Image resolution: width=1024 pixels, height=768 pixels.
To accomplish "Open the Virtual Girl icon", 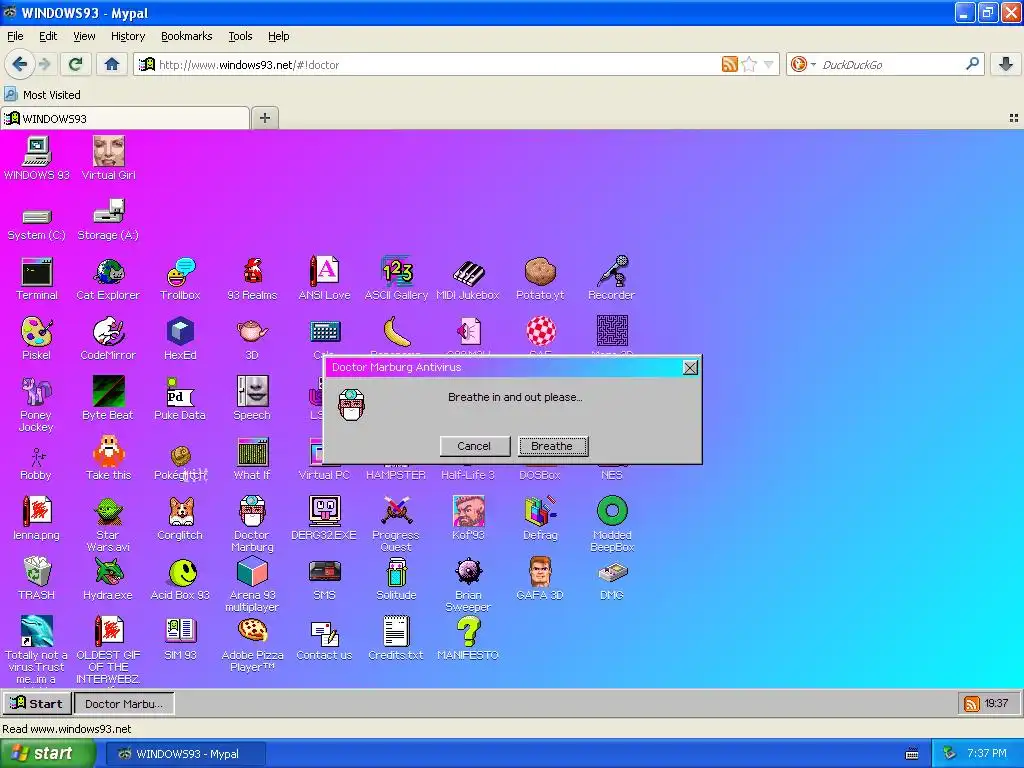I will coord(108,158).
